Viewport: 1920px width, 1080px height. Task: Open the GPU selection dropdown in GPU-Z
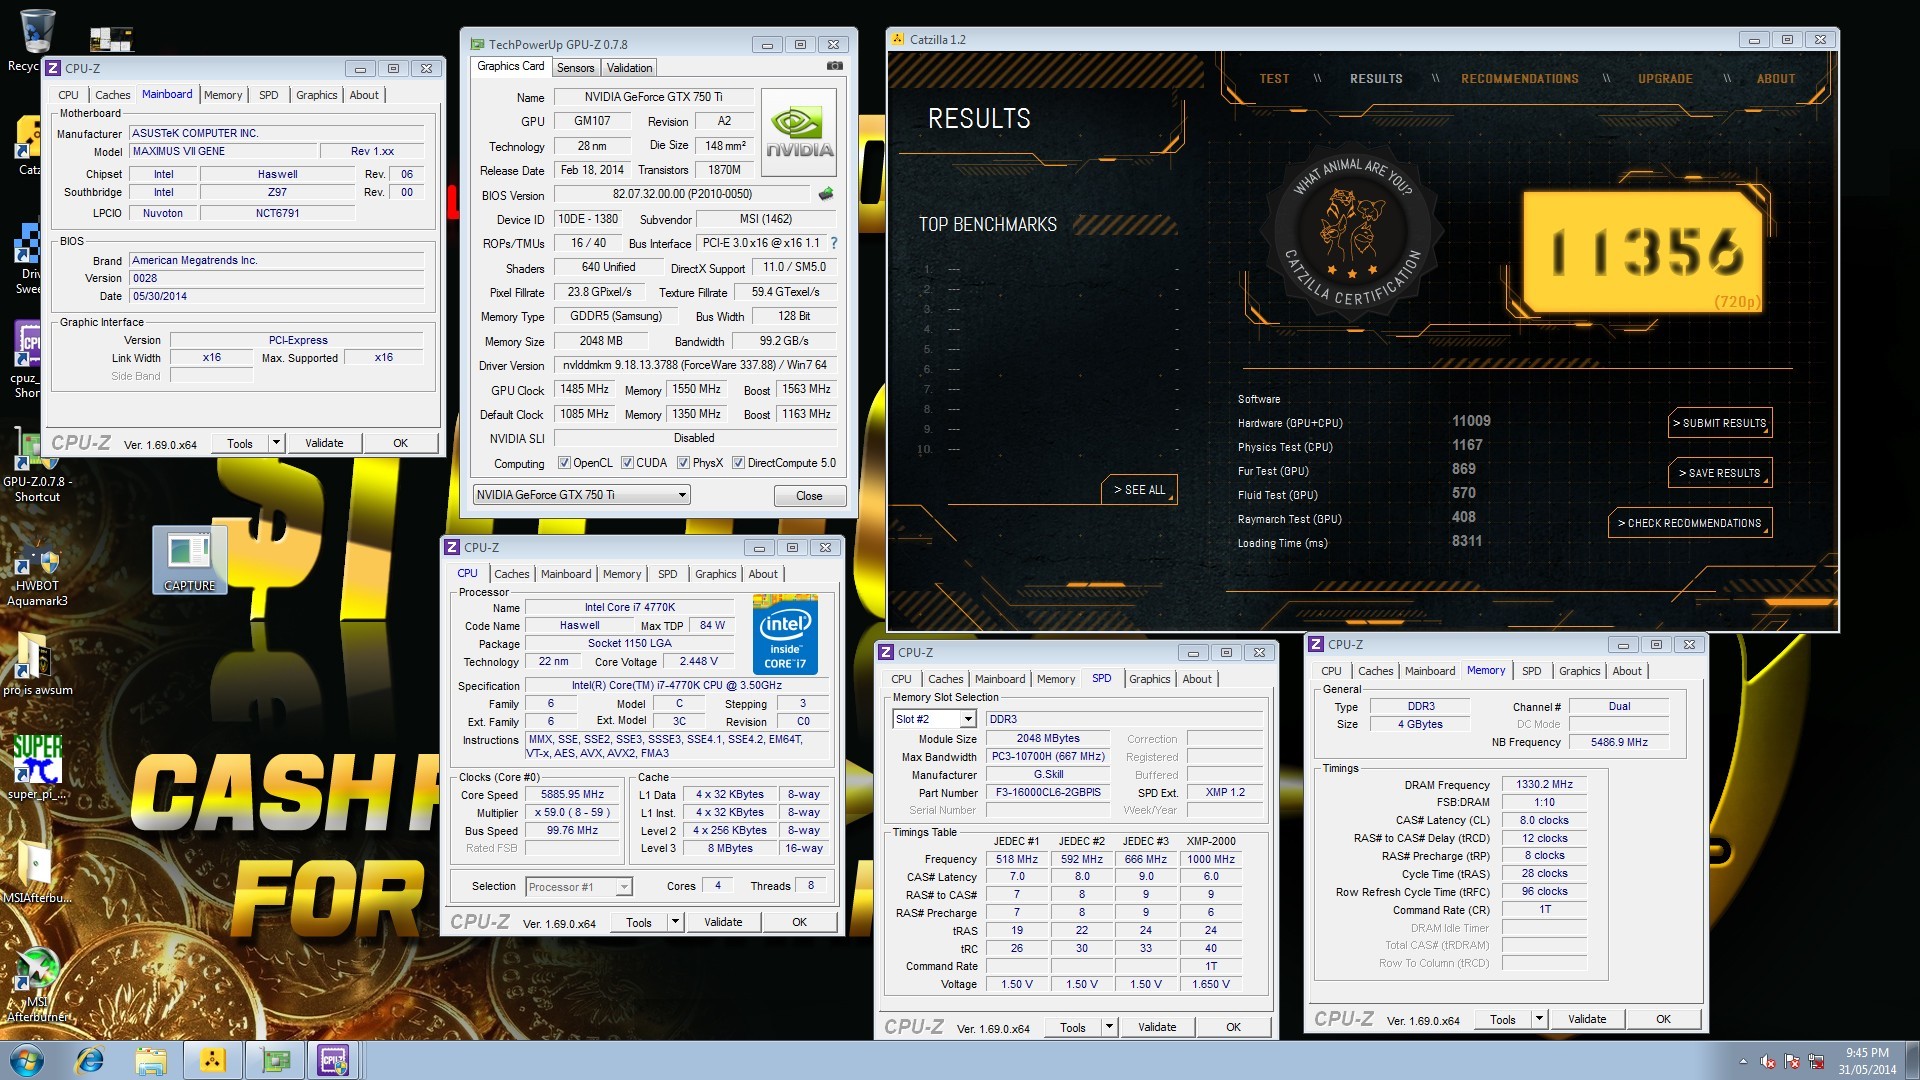click(x=582, y=495)
